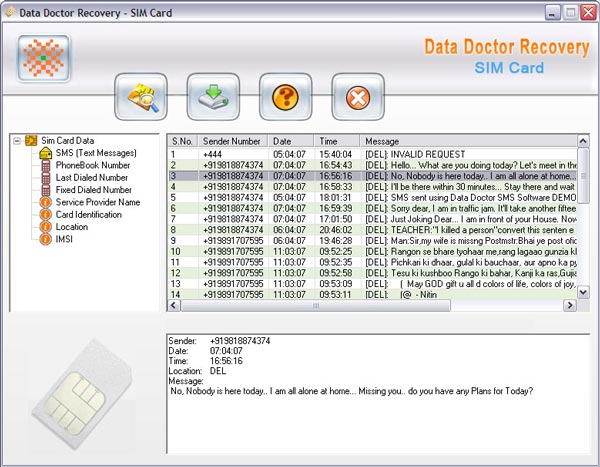Select message row 2 starting with Hello
This screenshot has height=467, width=600.
[372, 165]
